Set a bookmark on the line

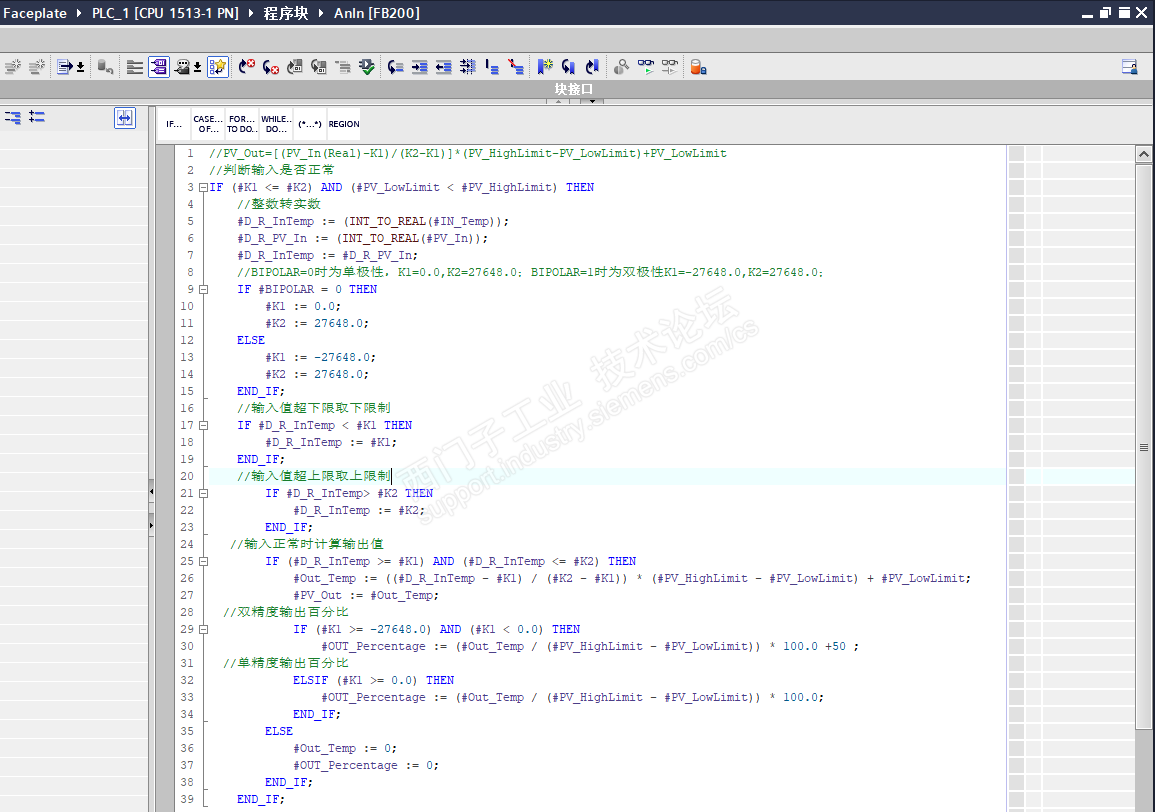[545, 67]
